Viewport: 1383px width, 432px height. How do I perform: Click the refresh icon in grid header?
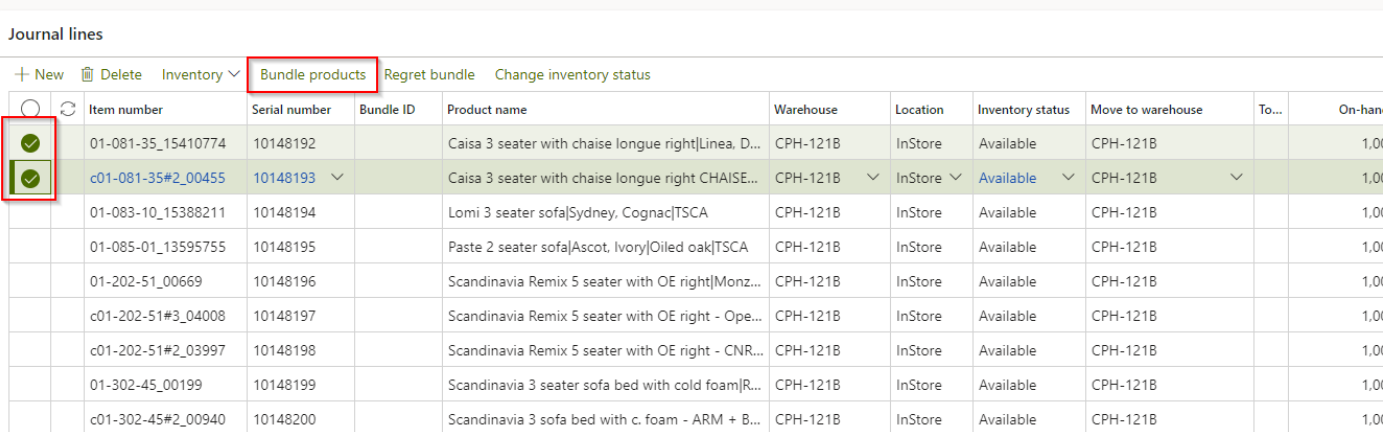tap(69, 110)
